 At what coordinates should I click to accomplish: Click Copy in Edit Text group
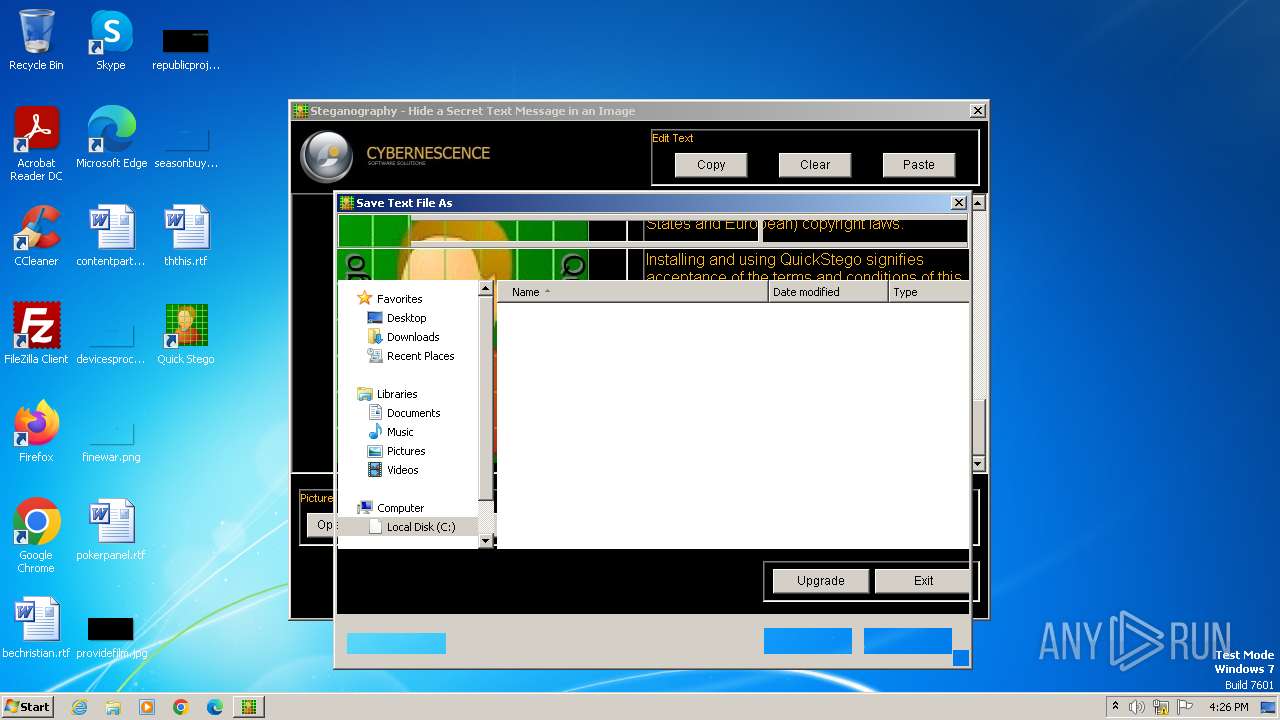[x=711, y=165]
